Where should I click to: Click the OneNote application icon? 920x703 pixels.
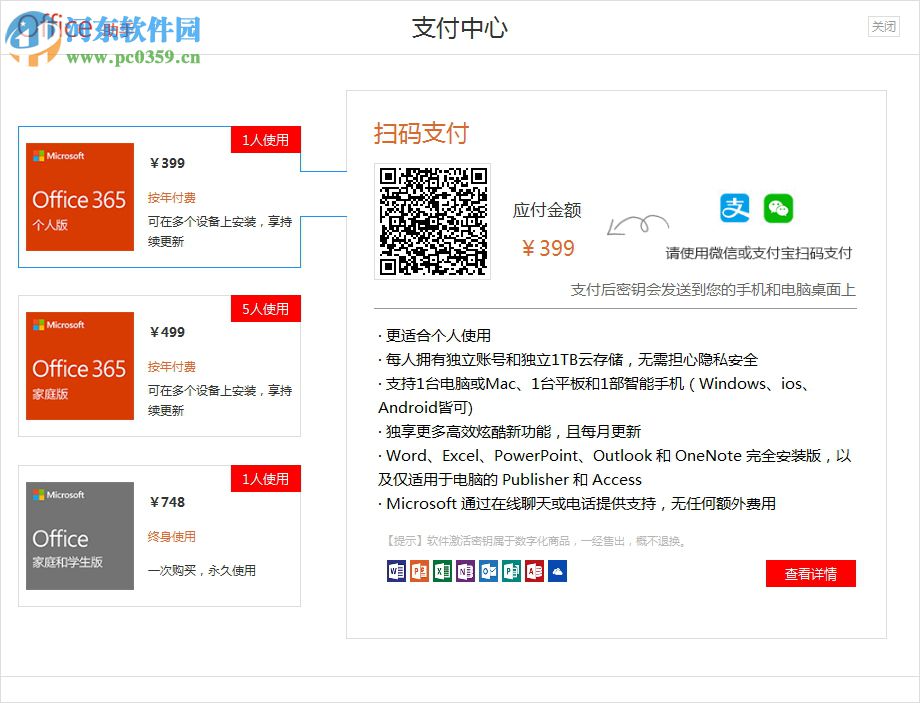(x=466, y=571)
